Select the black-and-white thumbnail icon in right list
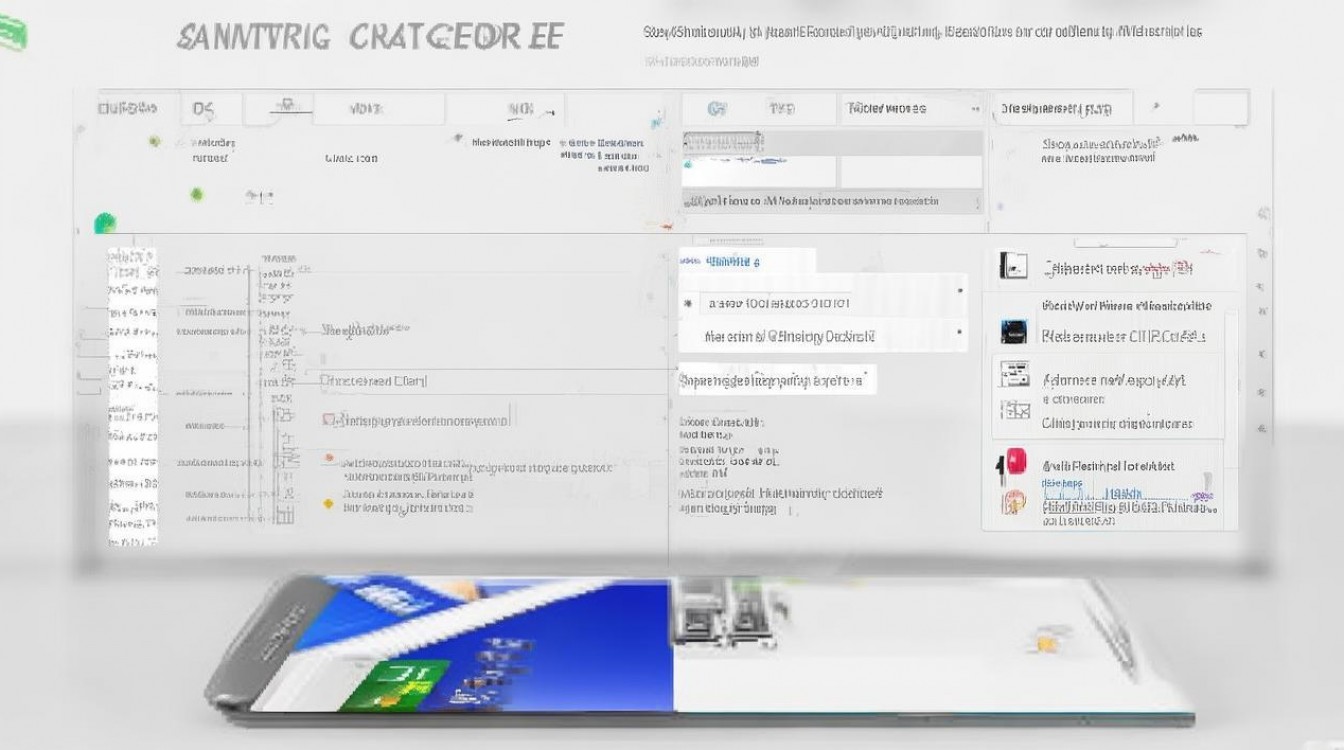Viewport: 1344px width, 750px height. pyautogui.click(x=1013, y=265)
